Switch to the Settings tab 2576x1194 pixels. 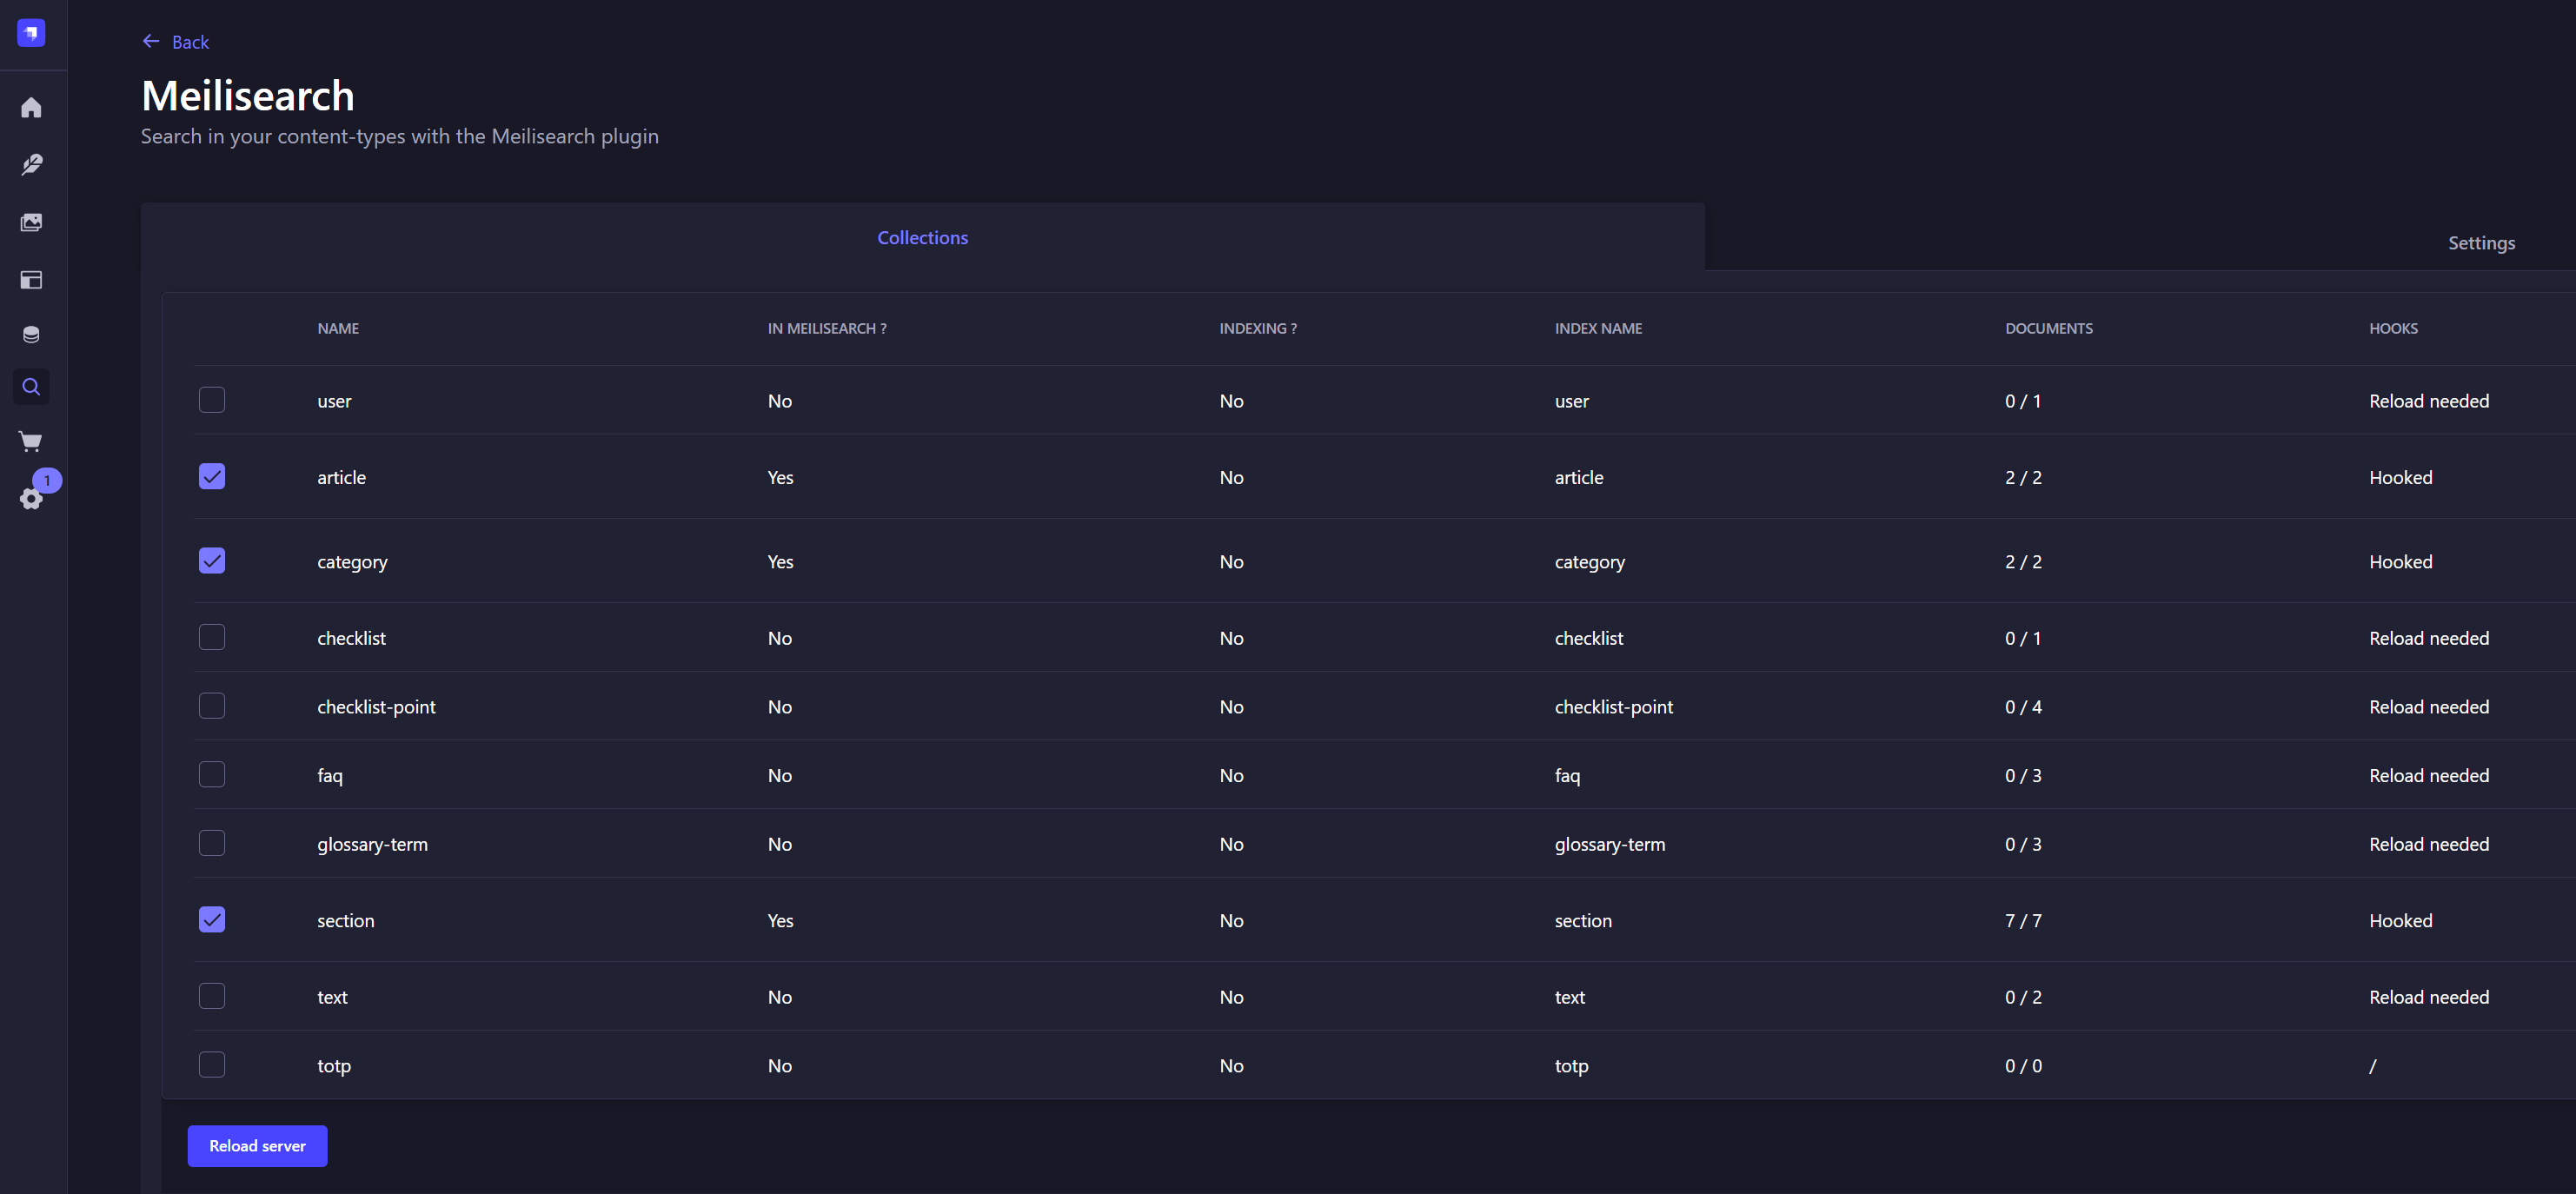2480,243
